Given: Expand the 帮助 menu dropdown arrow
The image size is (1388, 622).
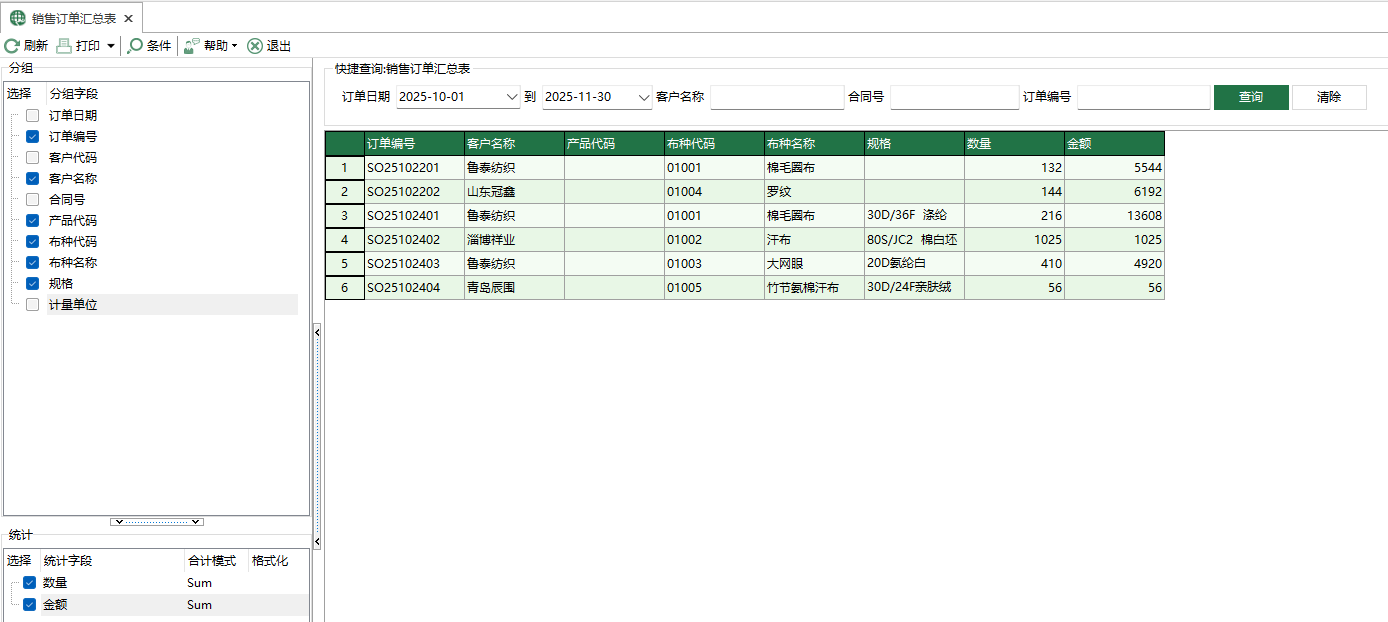Looking at the screenshot, I should (234, 45).
